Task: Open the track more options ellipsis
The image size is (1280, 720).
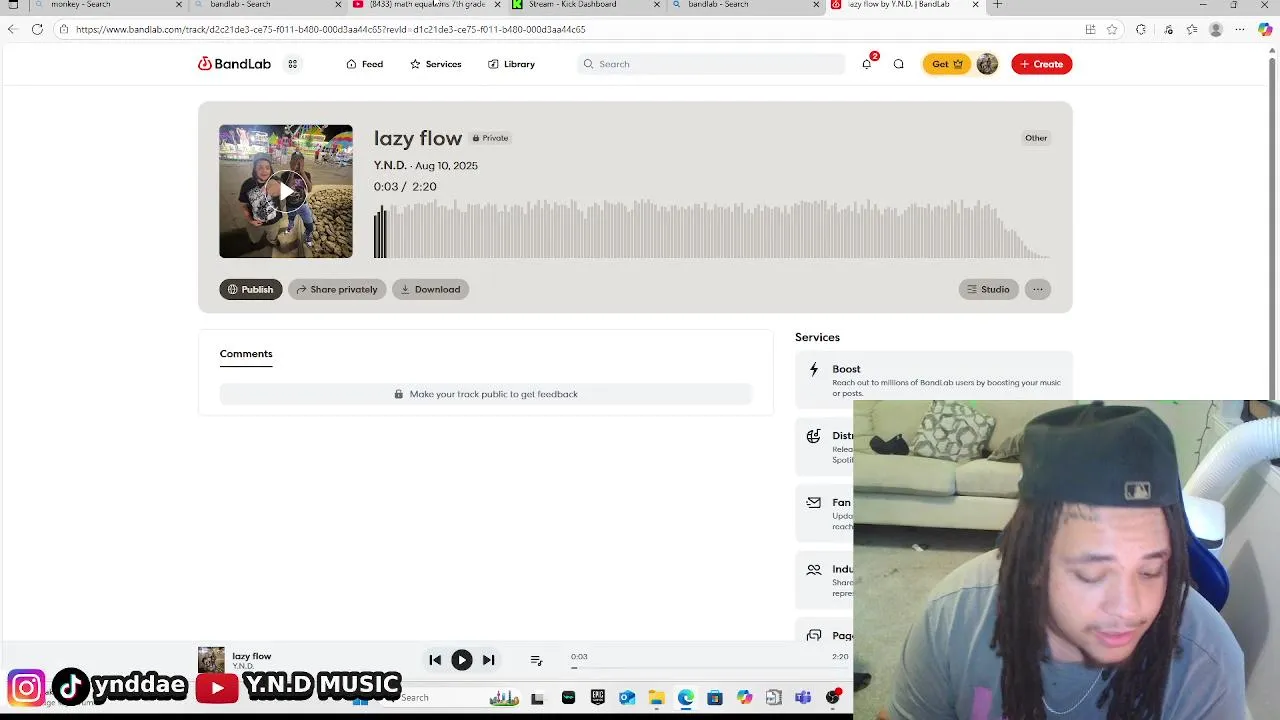Action: tap(1038, 289)
